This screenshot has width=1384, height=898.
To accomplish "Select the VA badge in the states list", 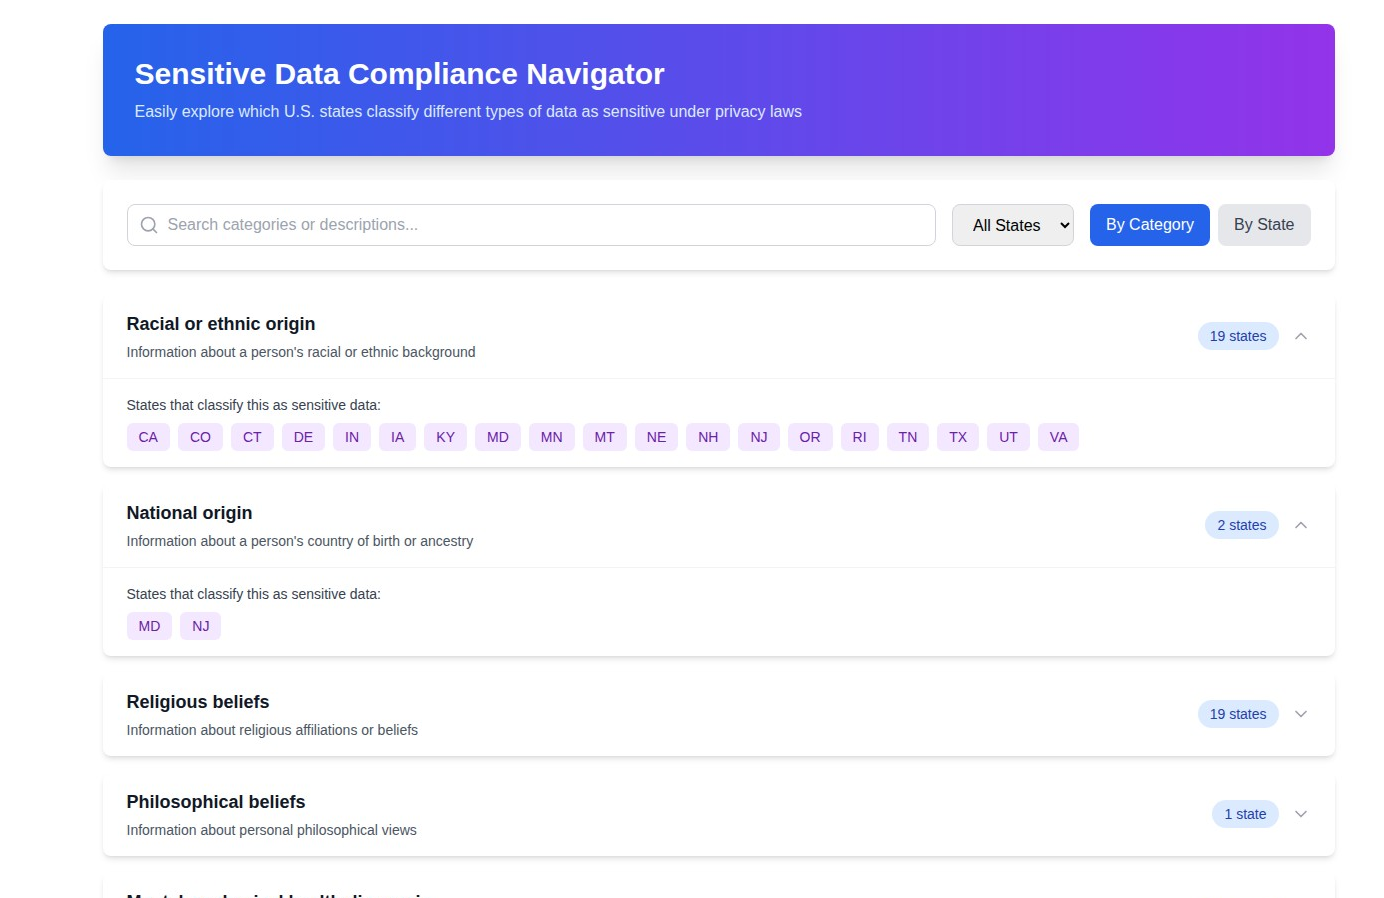I will coord(1058,437).
